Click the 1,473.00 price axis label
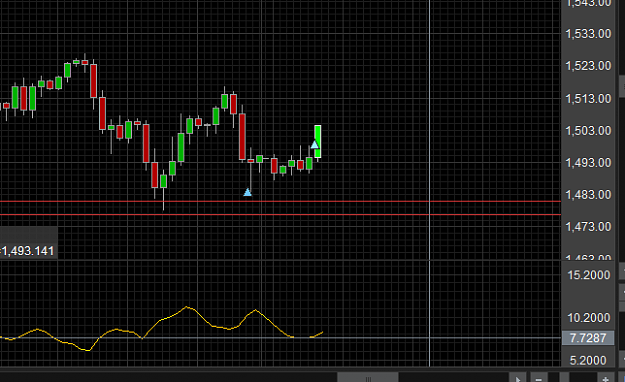 pos(588,227)
